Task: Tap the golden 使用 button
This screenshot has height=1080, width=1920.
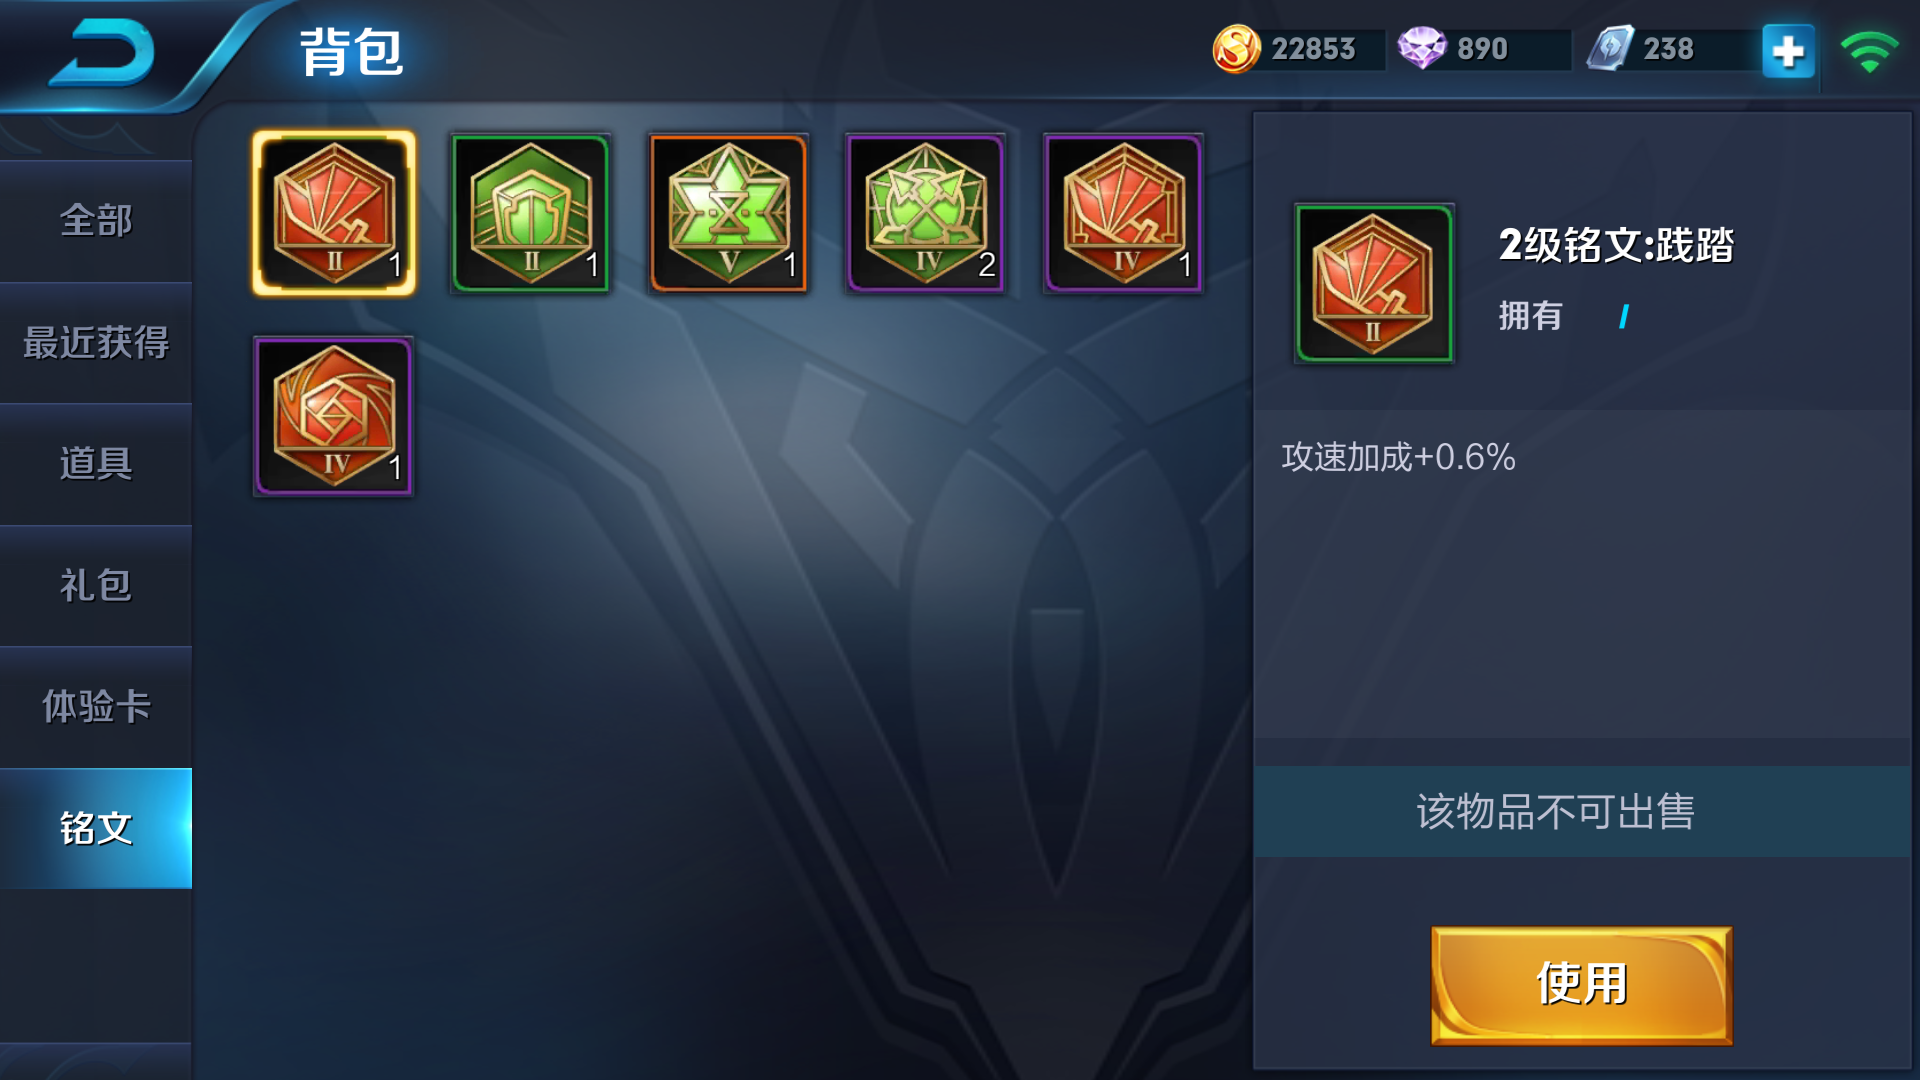Action: [x=1581, y=985]
